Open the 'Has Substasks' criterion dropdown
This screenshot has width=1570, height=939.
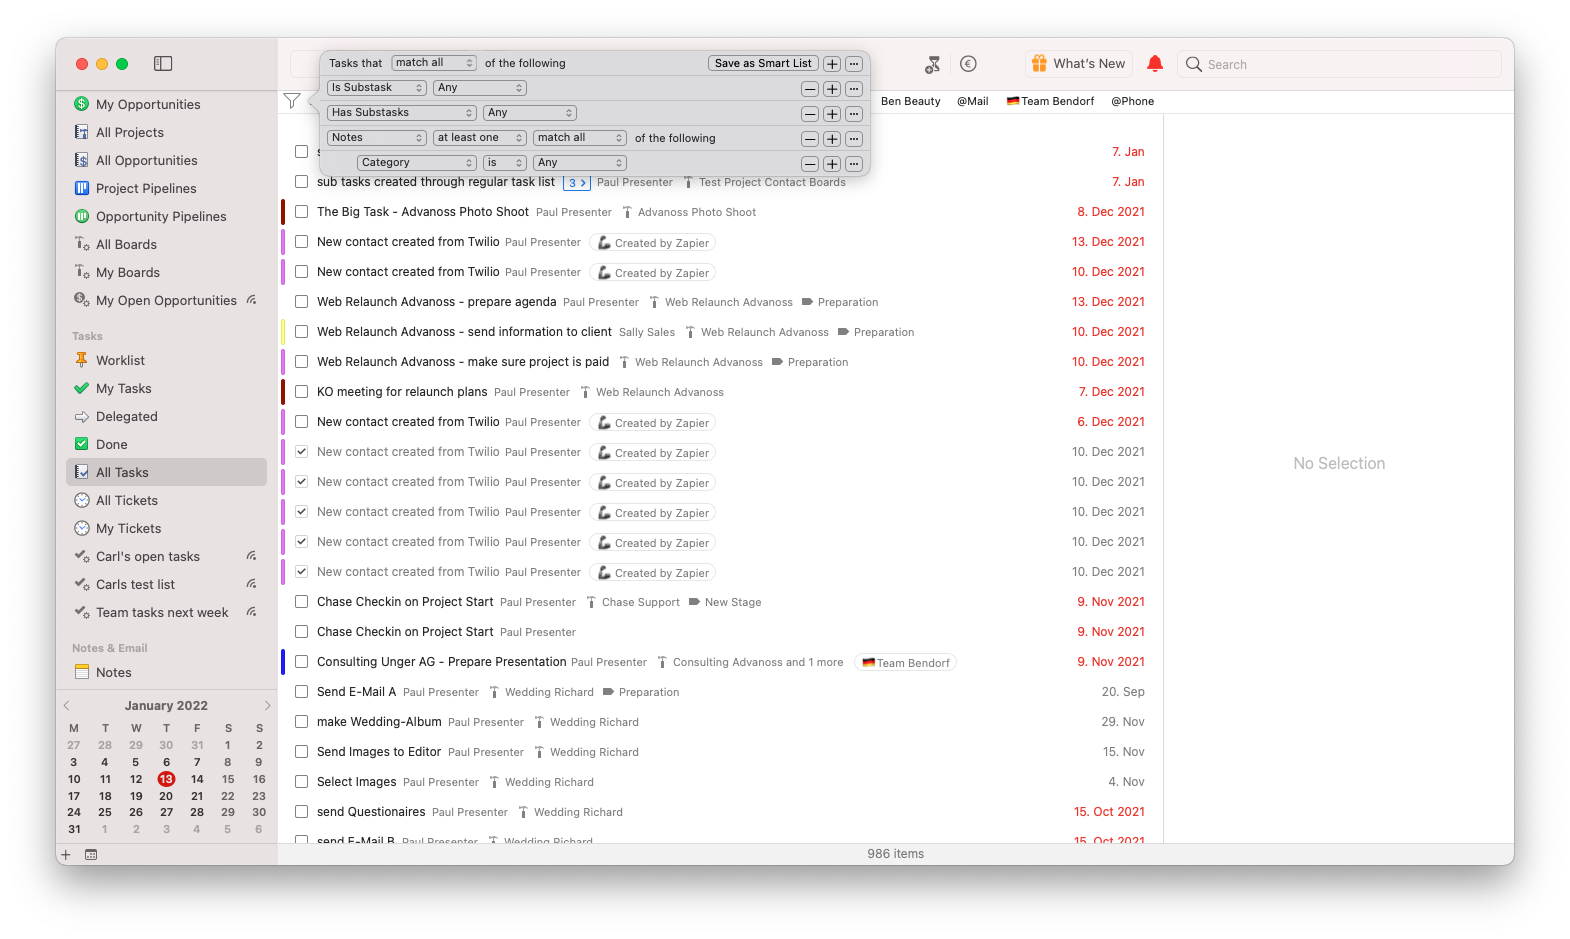click(402, 113)
